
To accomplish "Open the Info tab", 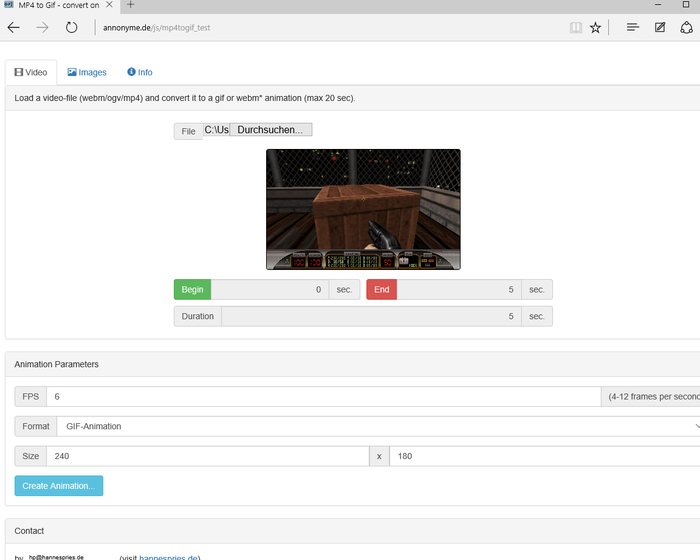I will click(x=140, y=72).
